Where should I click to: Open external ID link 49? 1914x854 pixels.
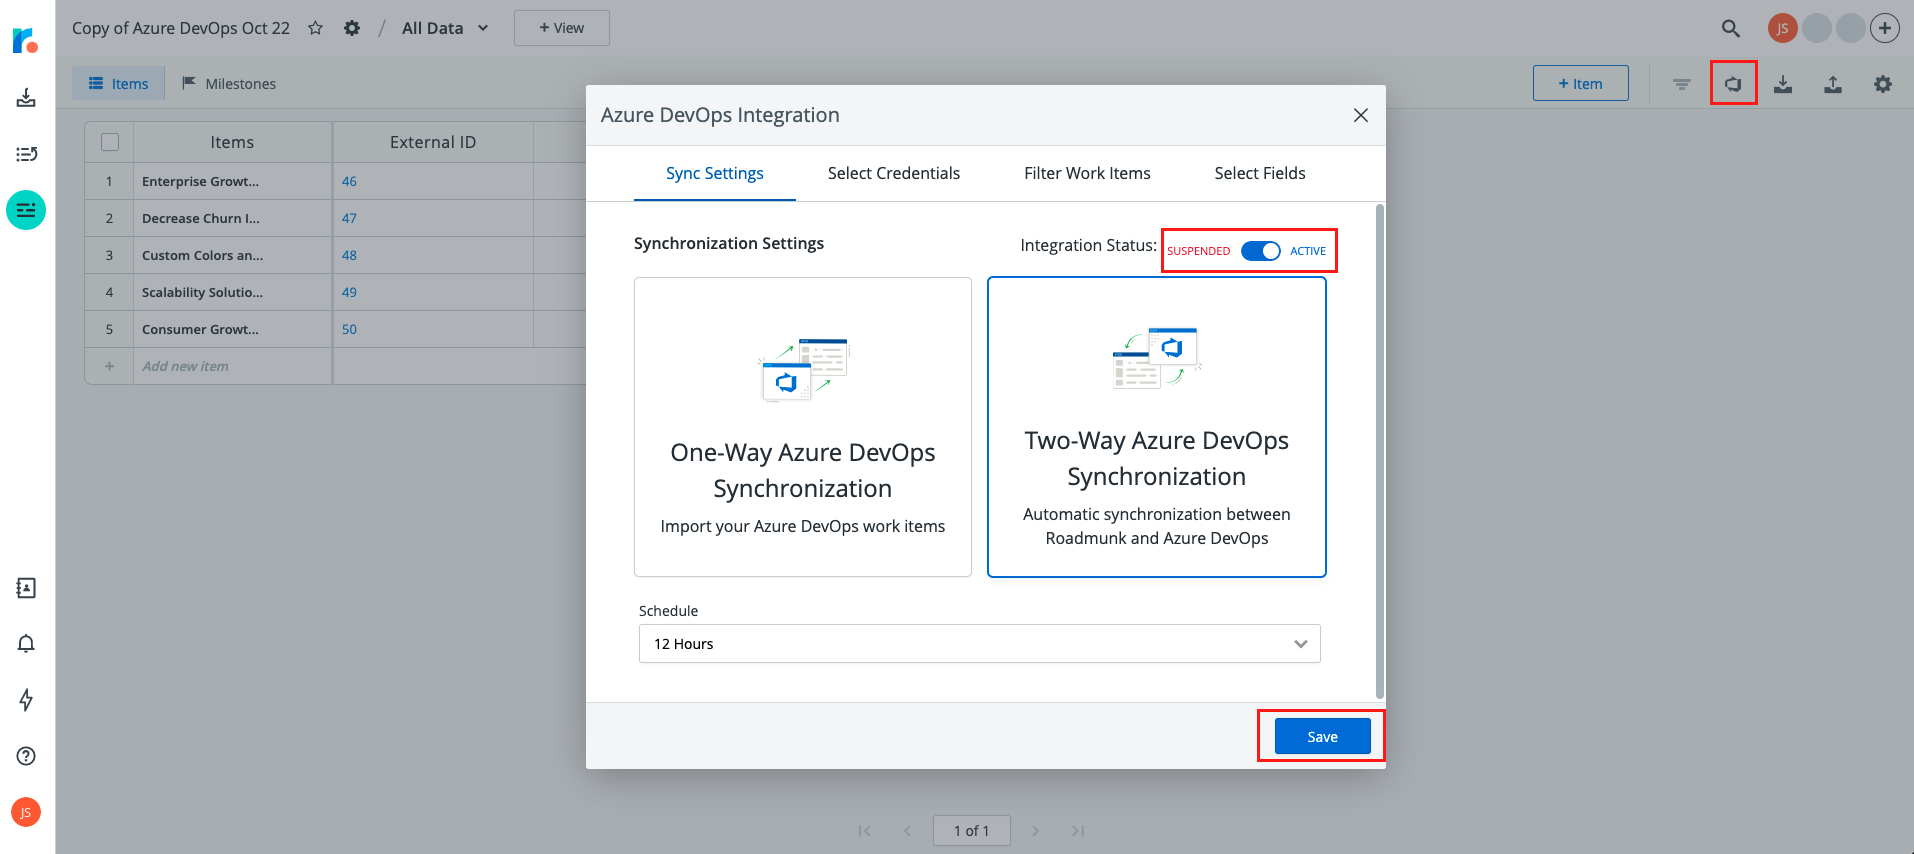click(349, 292)
